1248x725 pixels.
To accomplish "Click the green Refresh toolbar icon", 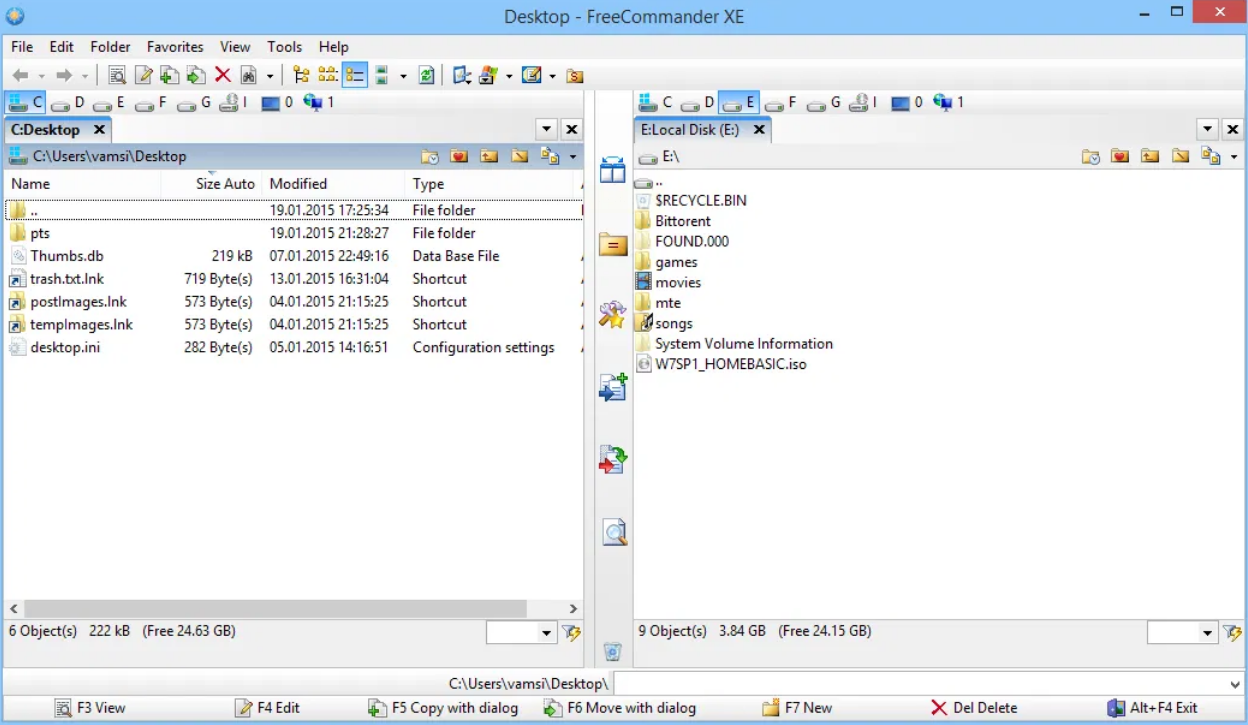I will pyautogui.click(x=427, y=75).
